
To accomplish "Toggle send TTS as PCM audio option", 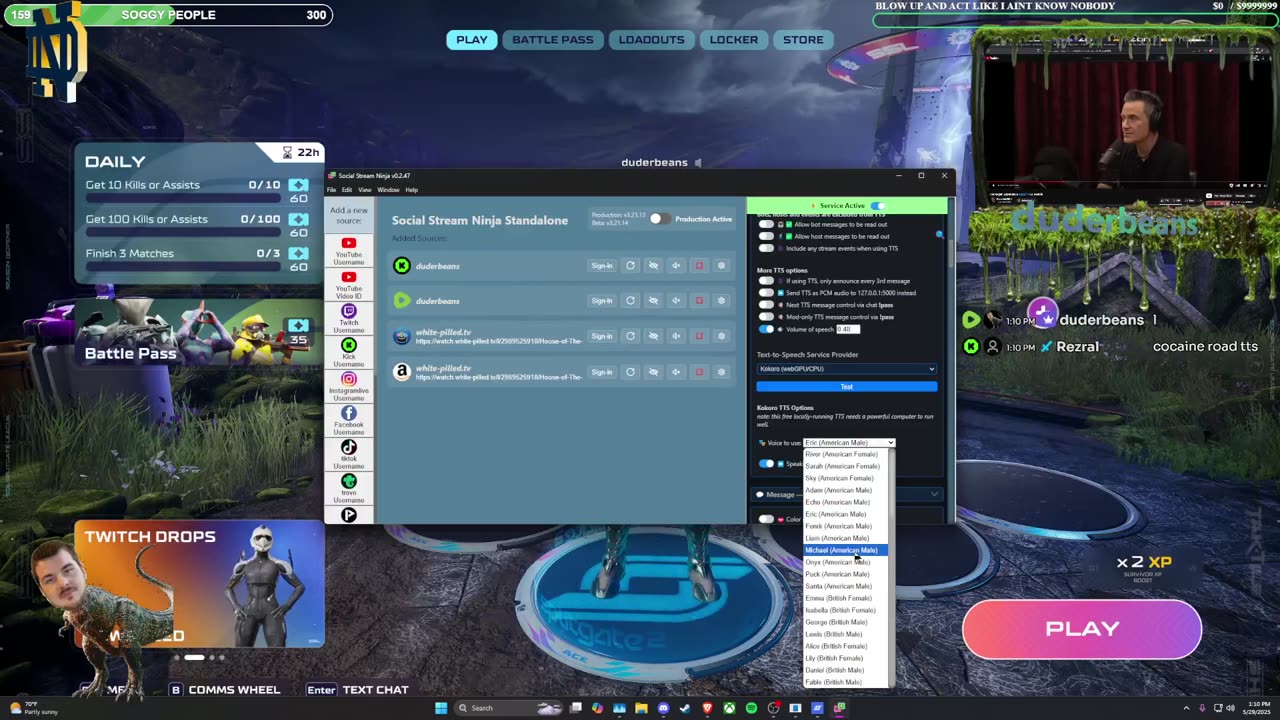I will coord(766,293).
